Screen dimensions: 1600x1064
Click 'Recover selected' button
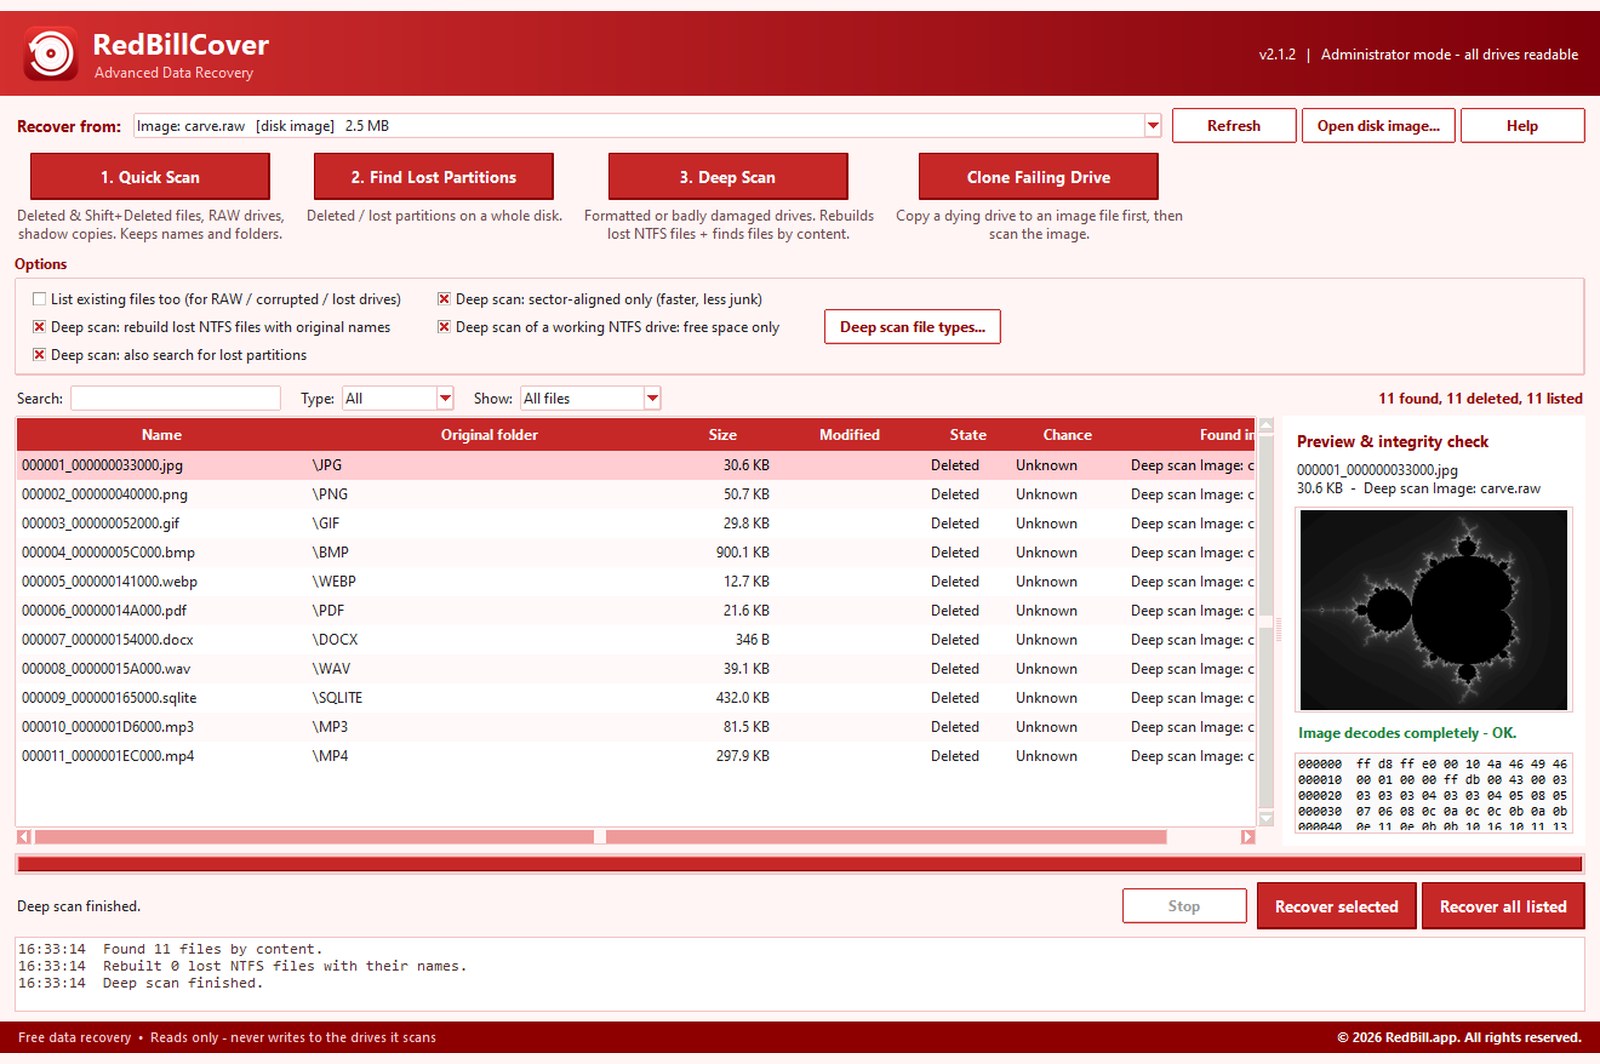pos(1336,906)
